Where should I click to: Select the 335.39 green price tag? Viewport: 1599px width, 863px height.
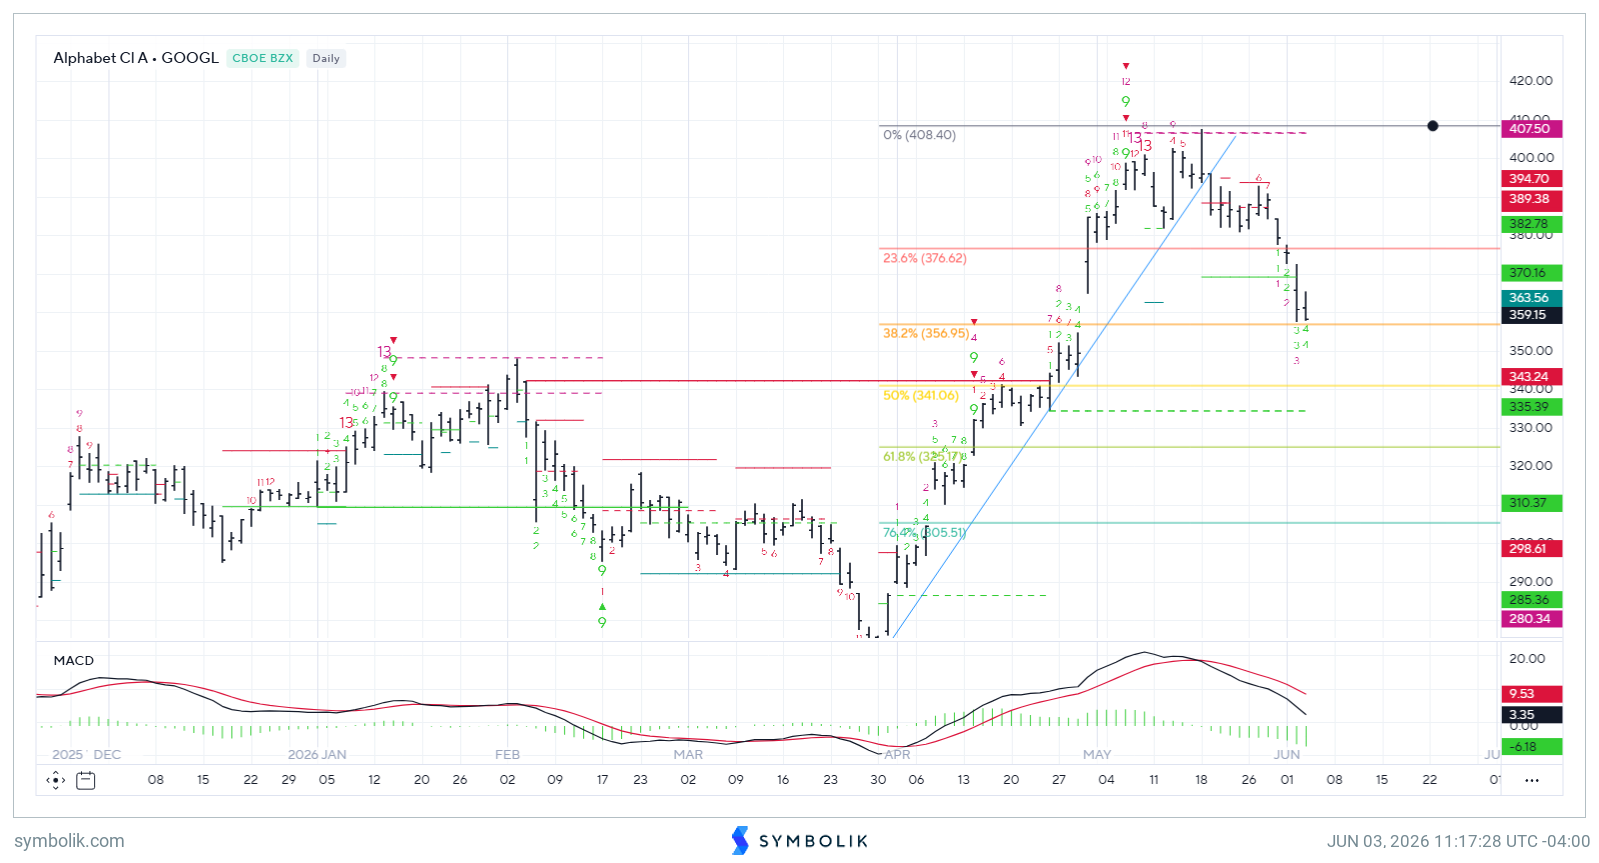[1531, 407]
